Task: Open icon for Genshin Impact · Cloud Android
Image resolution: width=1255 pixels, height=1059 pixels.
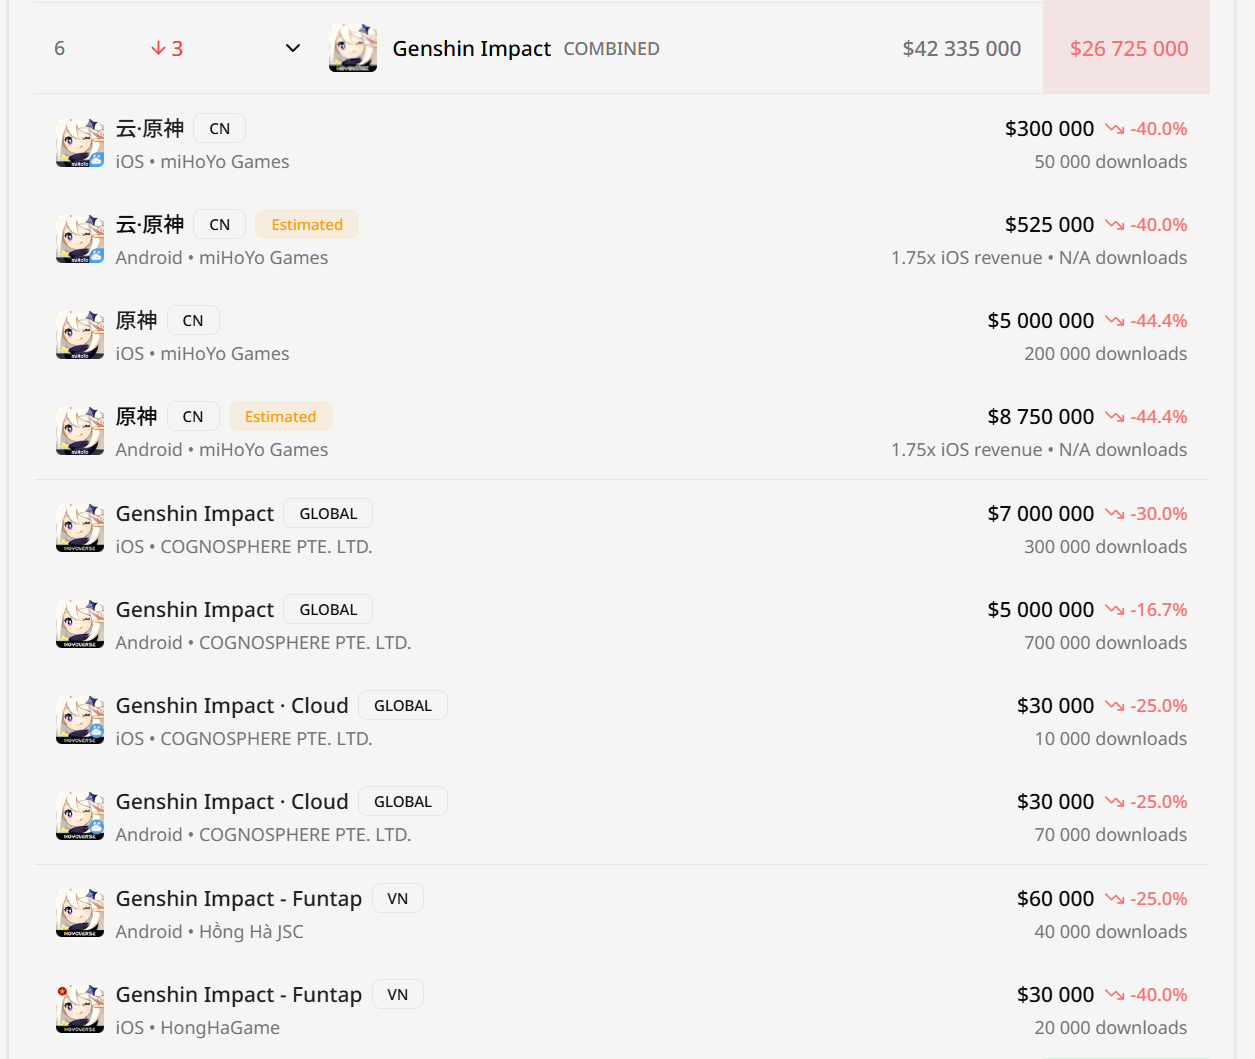Action: (x=80, y=816)
